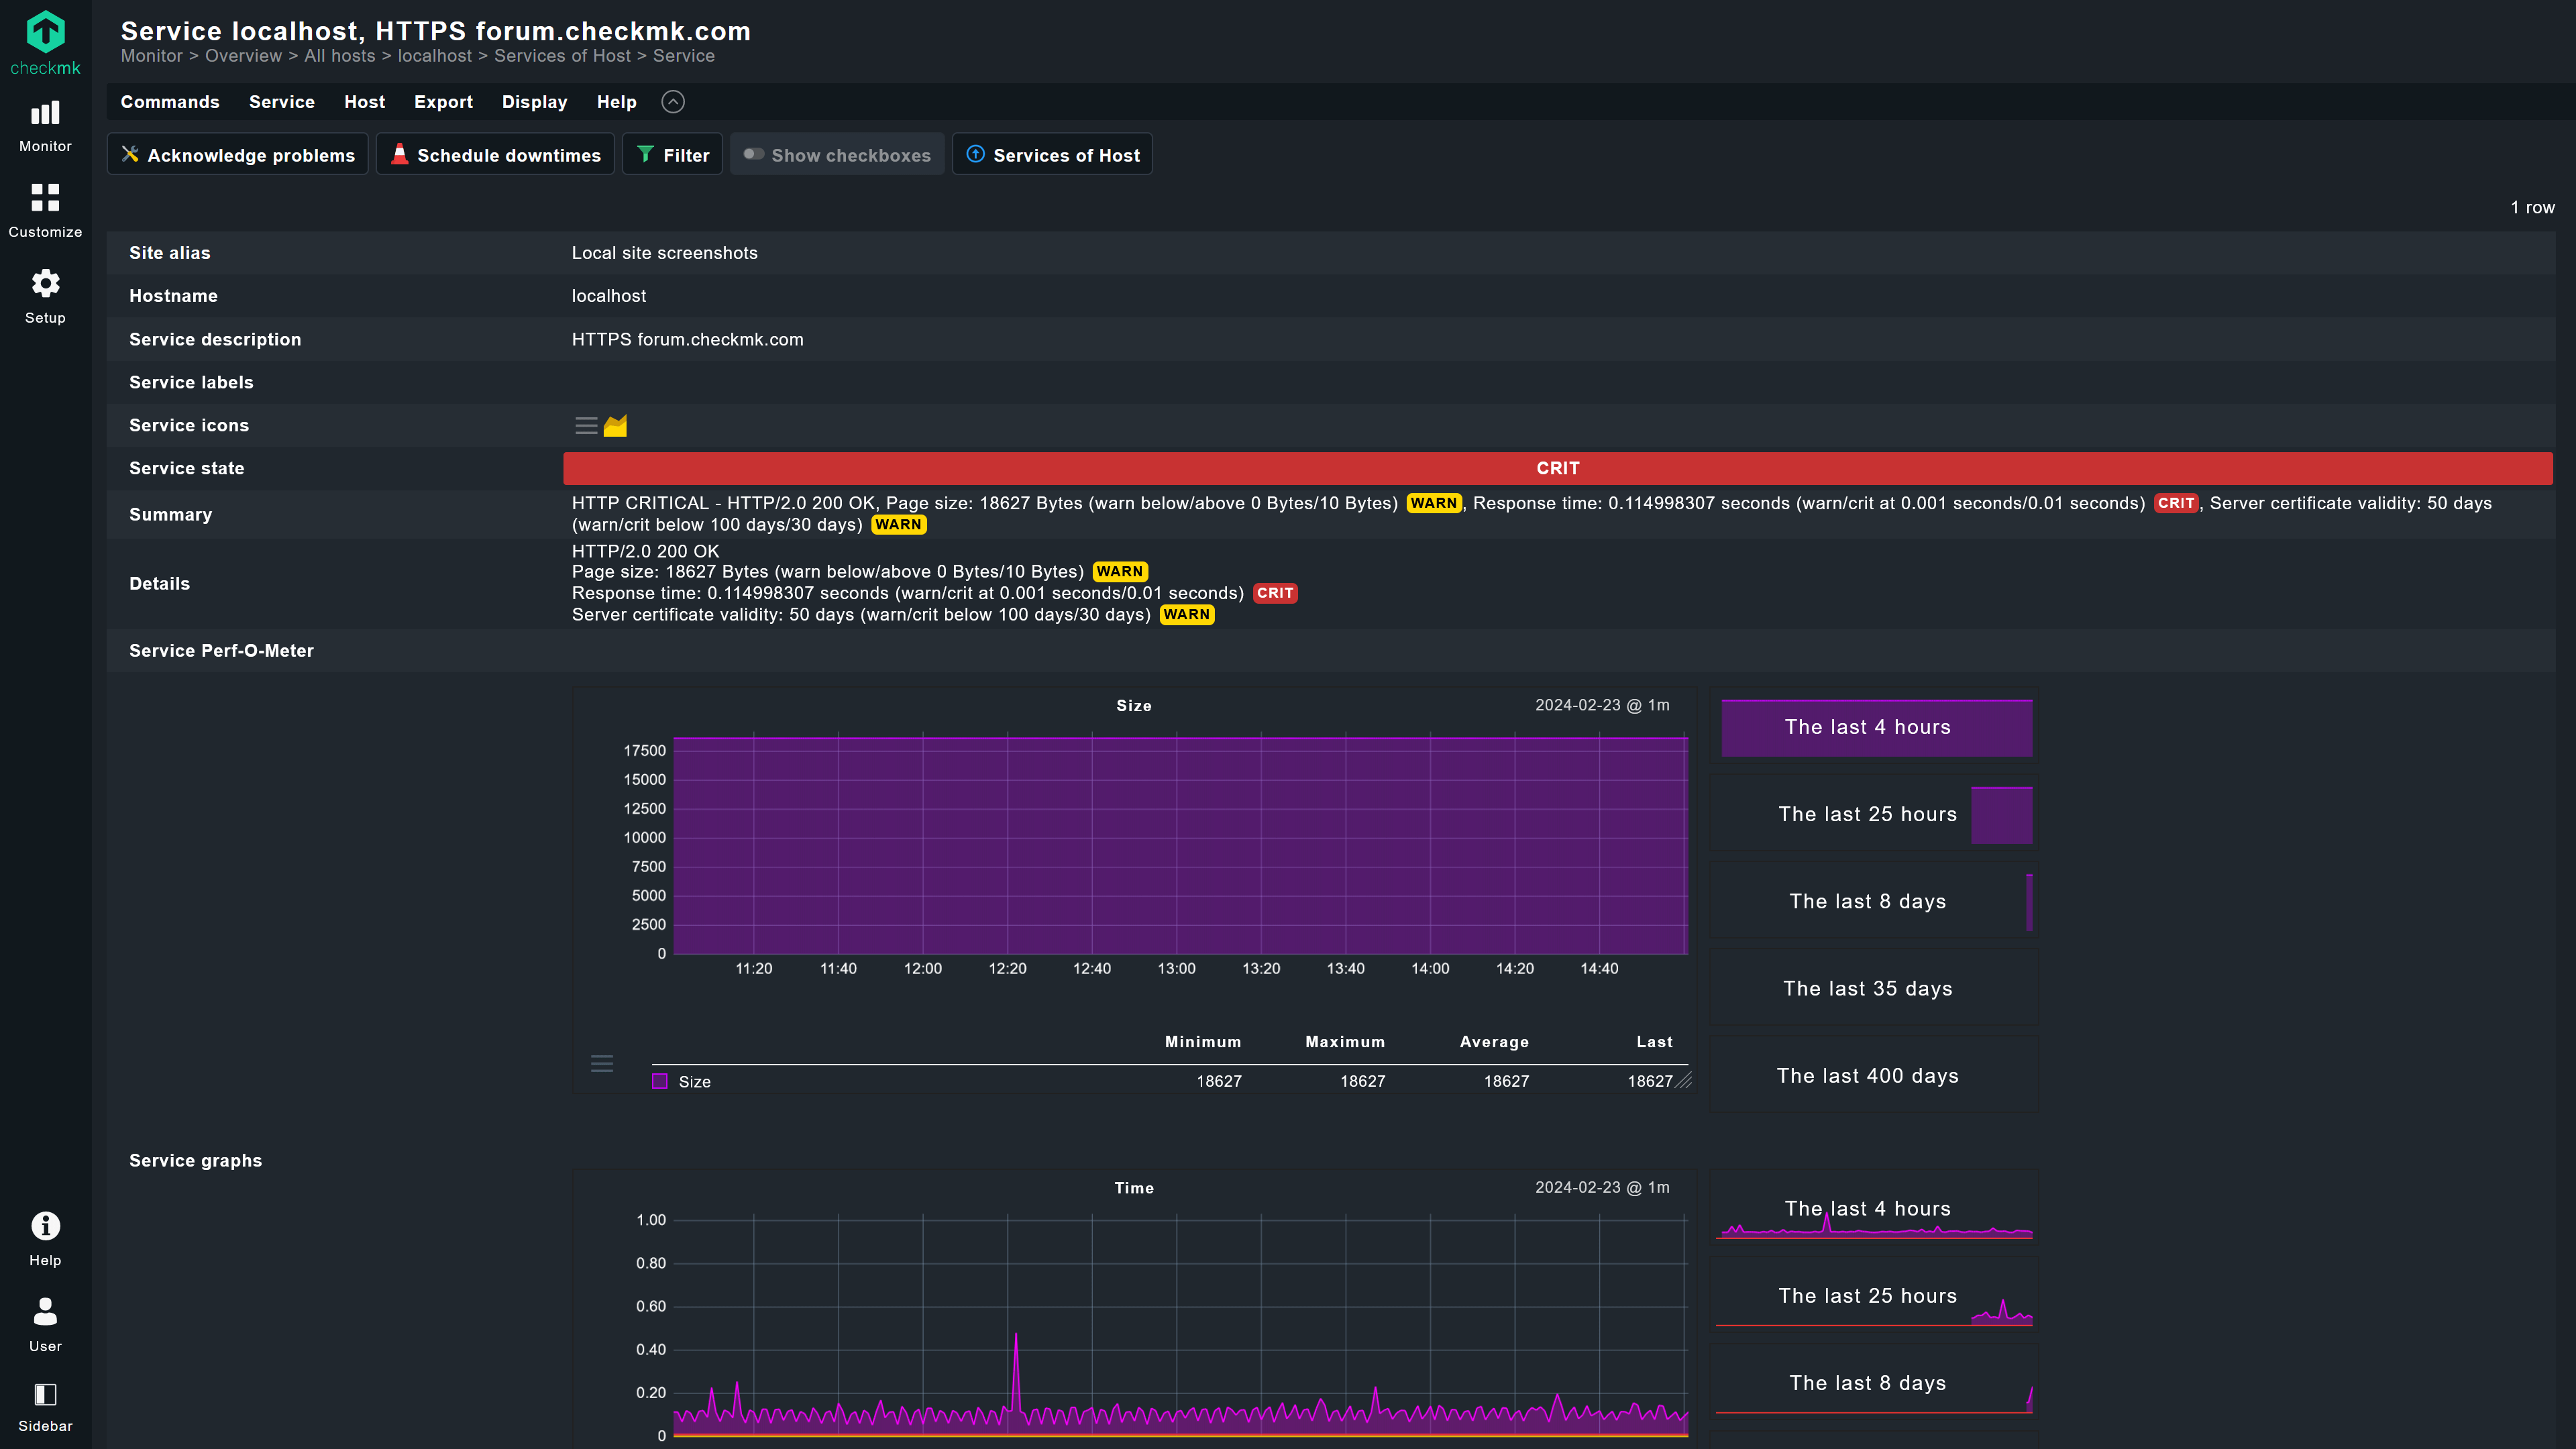Image resolution: width=2576 pixels, height=1449 pixels.
Task: Click the 'Service graphs' label
Action: click(195, 1161)
